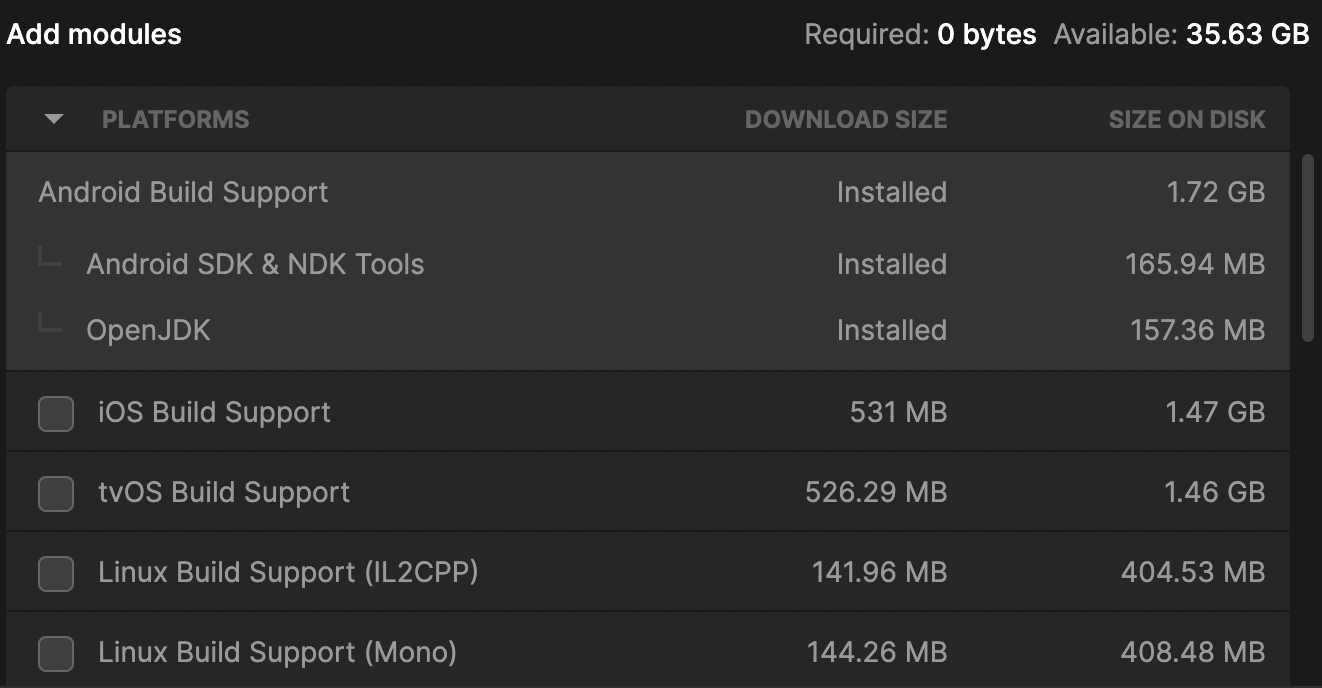Collapse the Platforms section arrow

pos(54,120)
